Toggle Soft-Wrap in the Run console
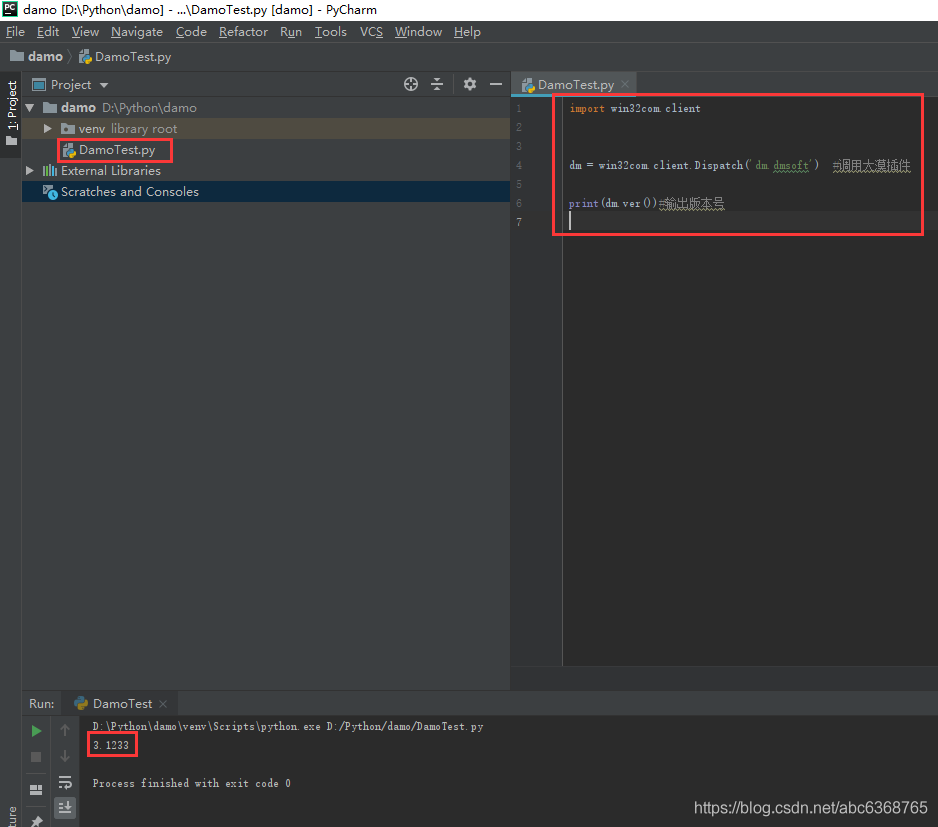Screen dimensions: 938x827 pyautogui.click(x=65, y=782)
